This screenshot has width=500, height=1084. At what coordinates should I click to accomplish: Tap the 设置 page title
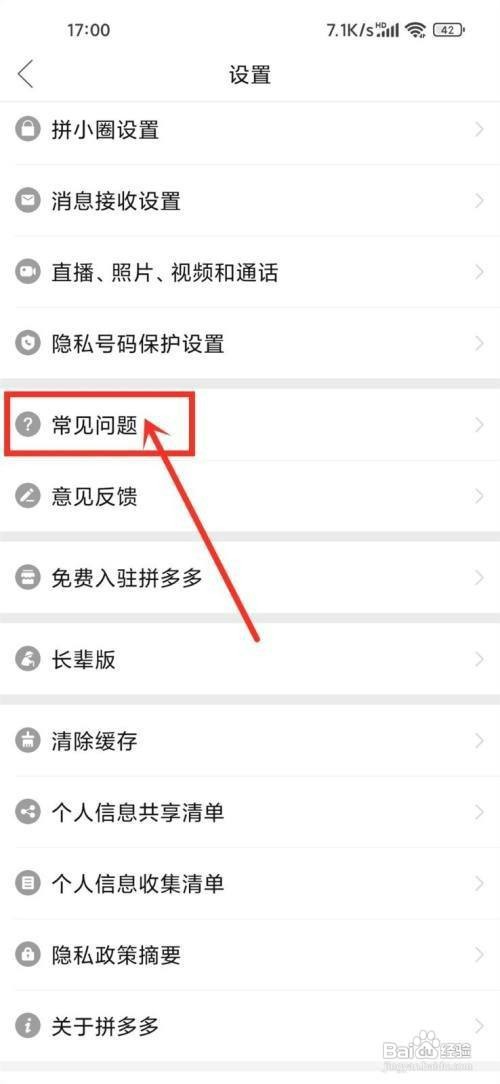click(250, 75)
